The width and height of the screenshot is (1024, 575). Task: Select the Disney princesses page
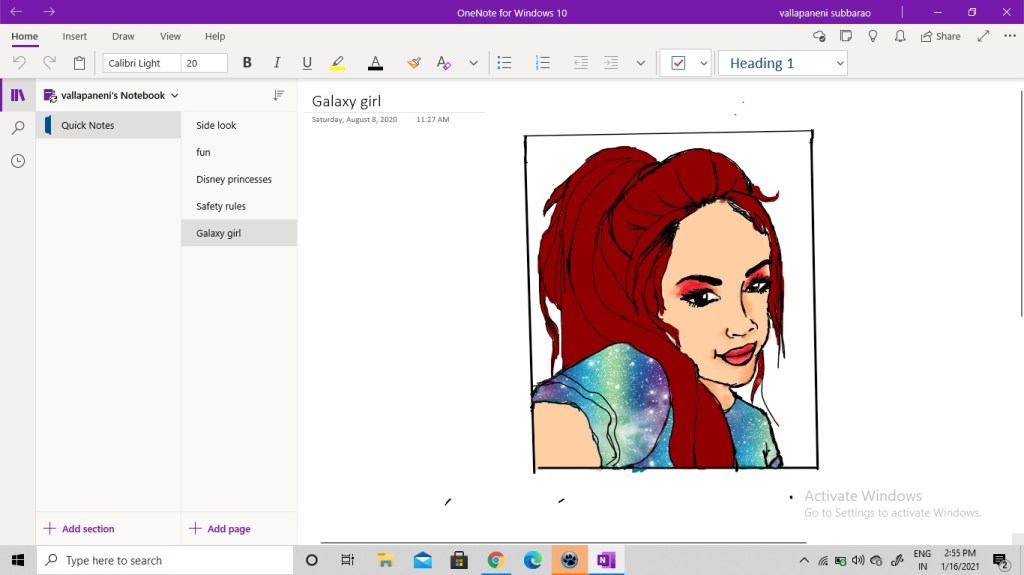tap(234, 179)
